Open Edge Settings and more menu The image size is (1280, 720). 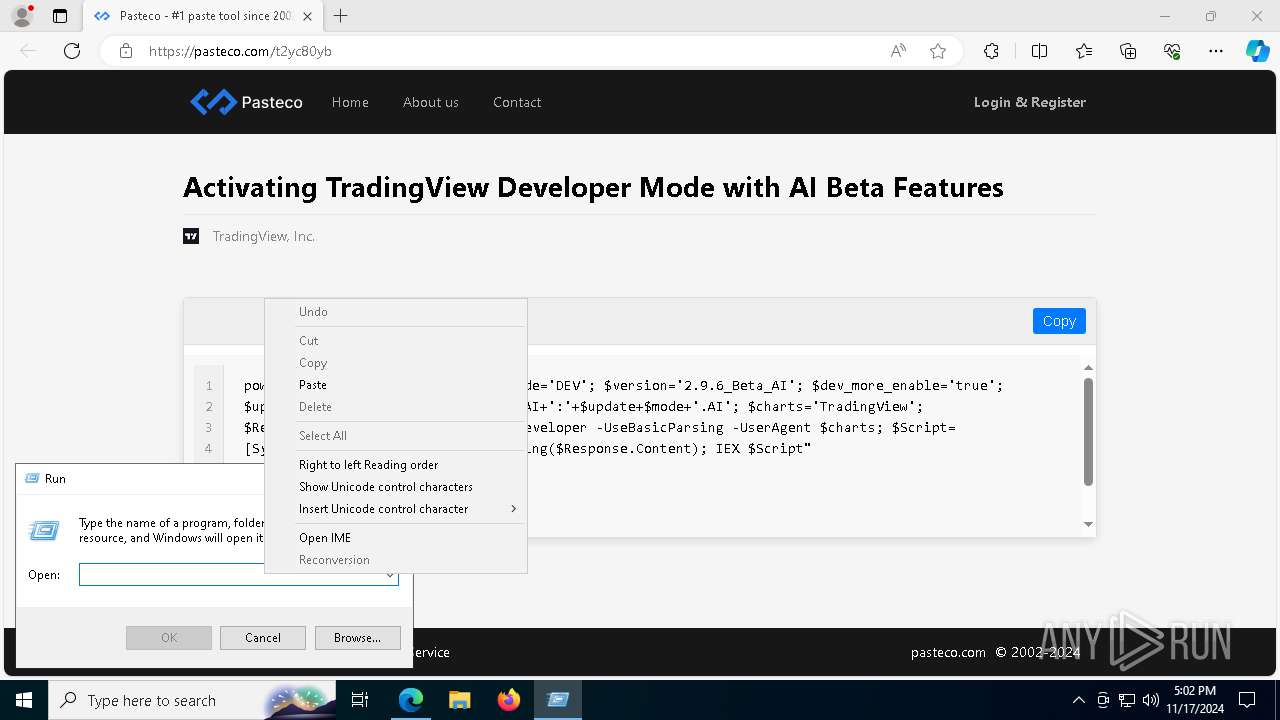pyautogui.click(x=1216, y=51)
